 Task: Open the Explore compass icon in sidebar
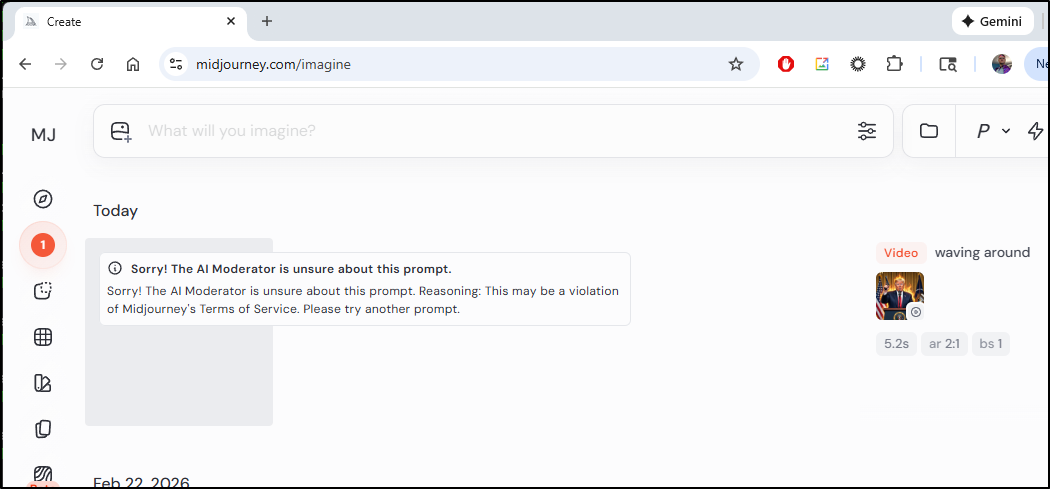pos(43,199)
